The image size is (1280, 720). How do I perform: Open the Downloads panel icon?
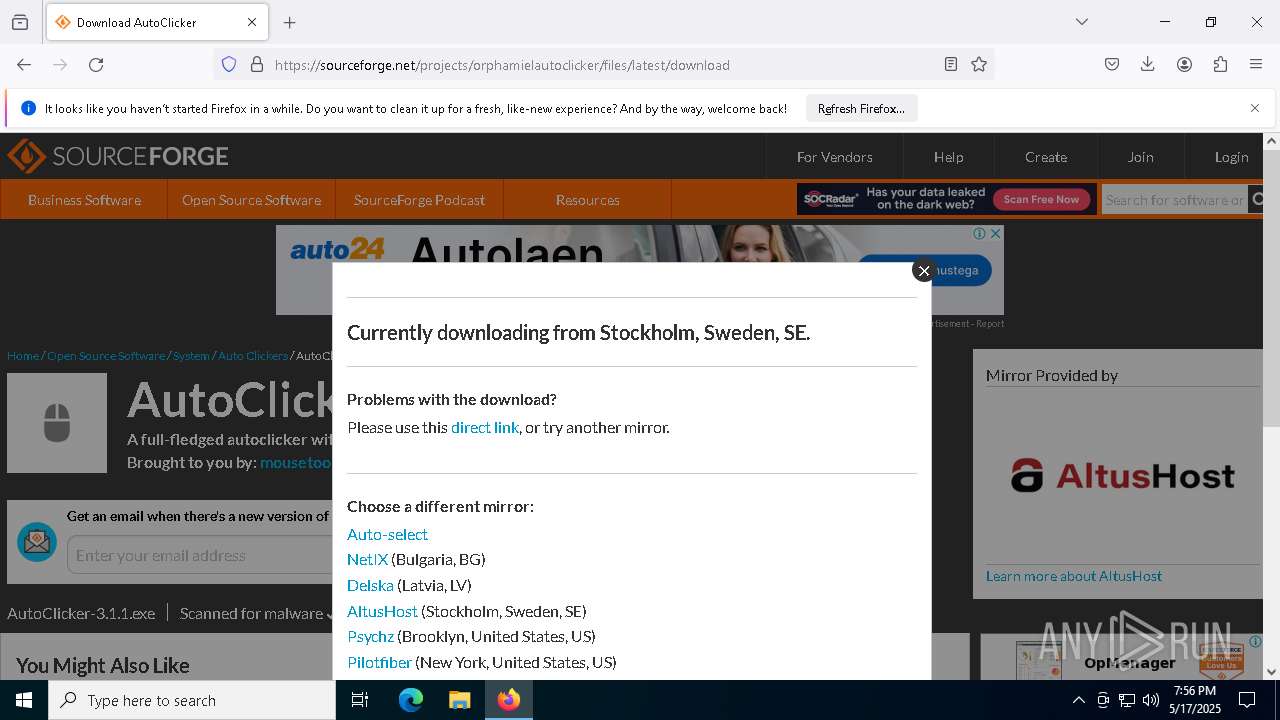point(1148,64)
